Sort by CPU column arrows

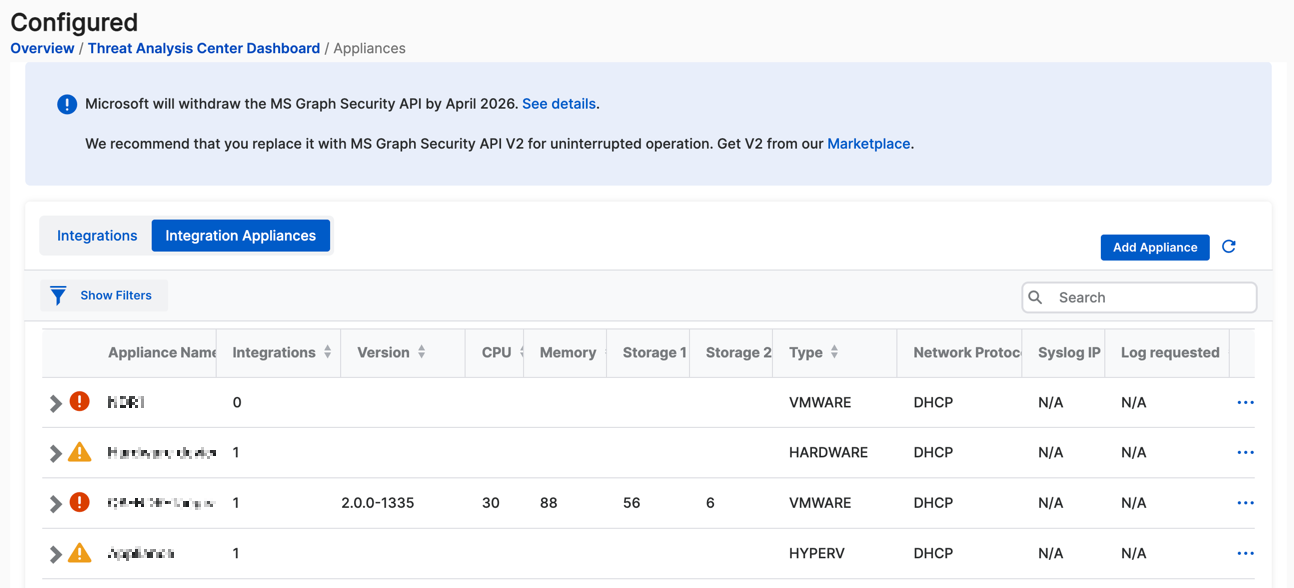tap(522, 352)
